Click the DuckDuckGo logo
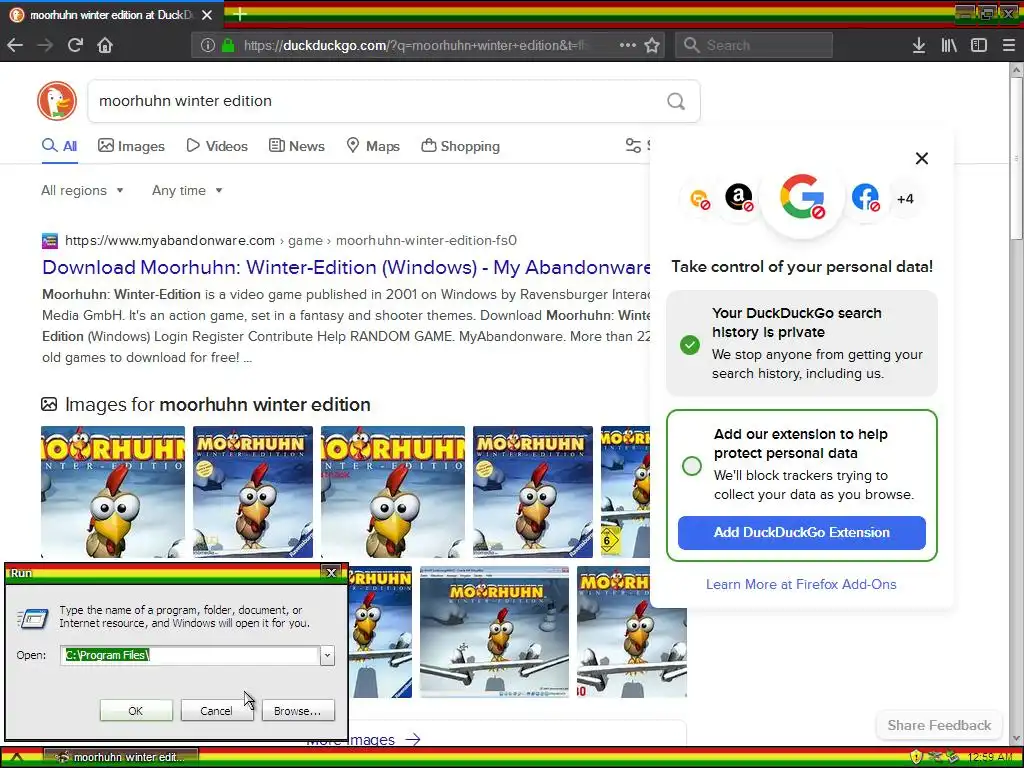The image size is (1024, 768). point(57,101)
